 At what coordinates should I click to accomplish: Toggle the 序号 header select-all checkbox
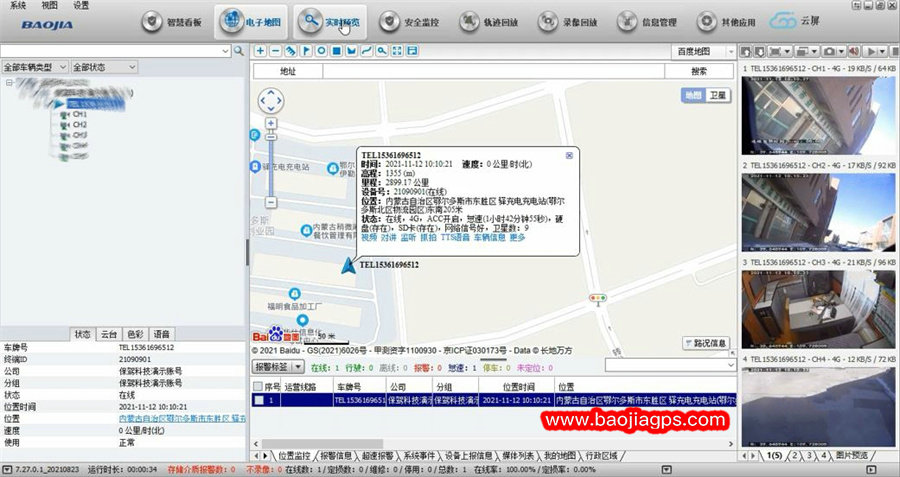(258, 387)
